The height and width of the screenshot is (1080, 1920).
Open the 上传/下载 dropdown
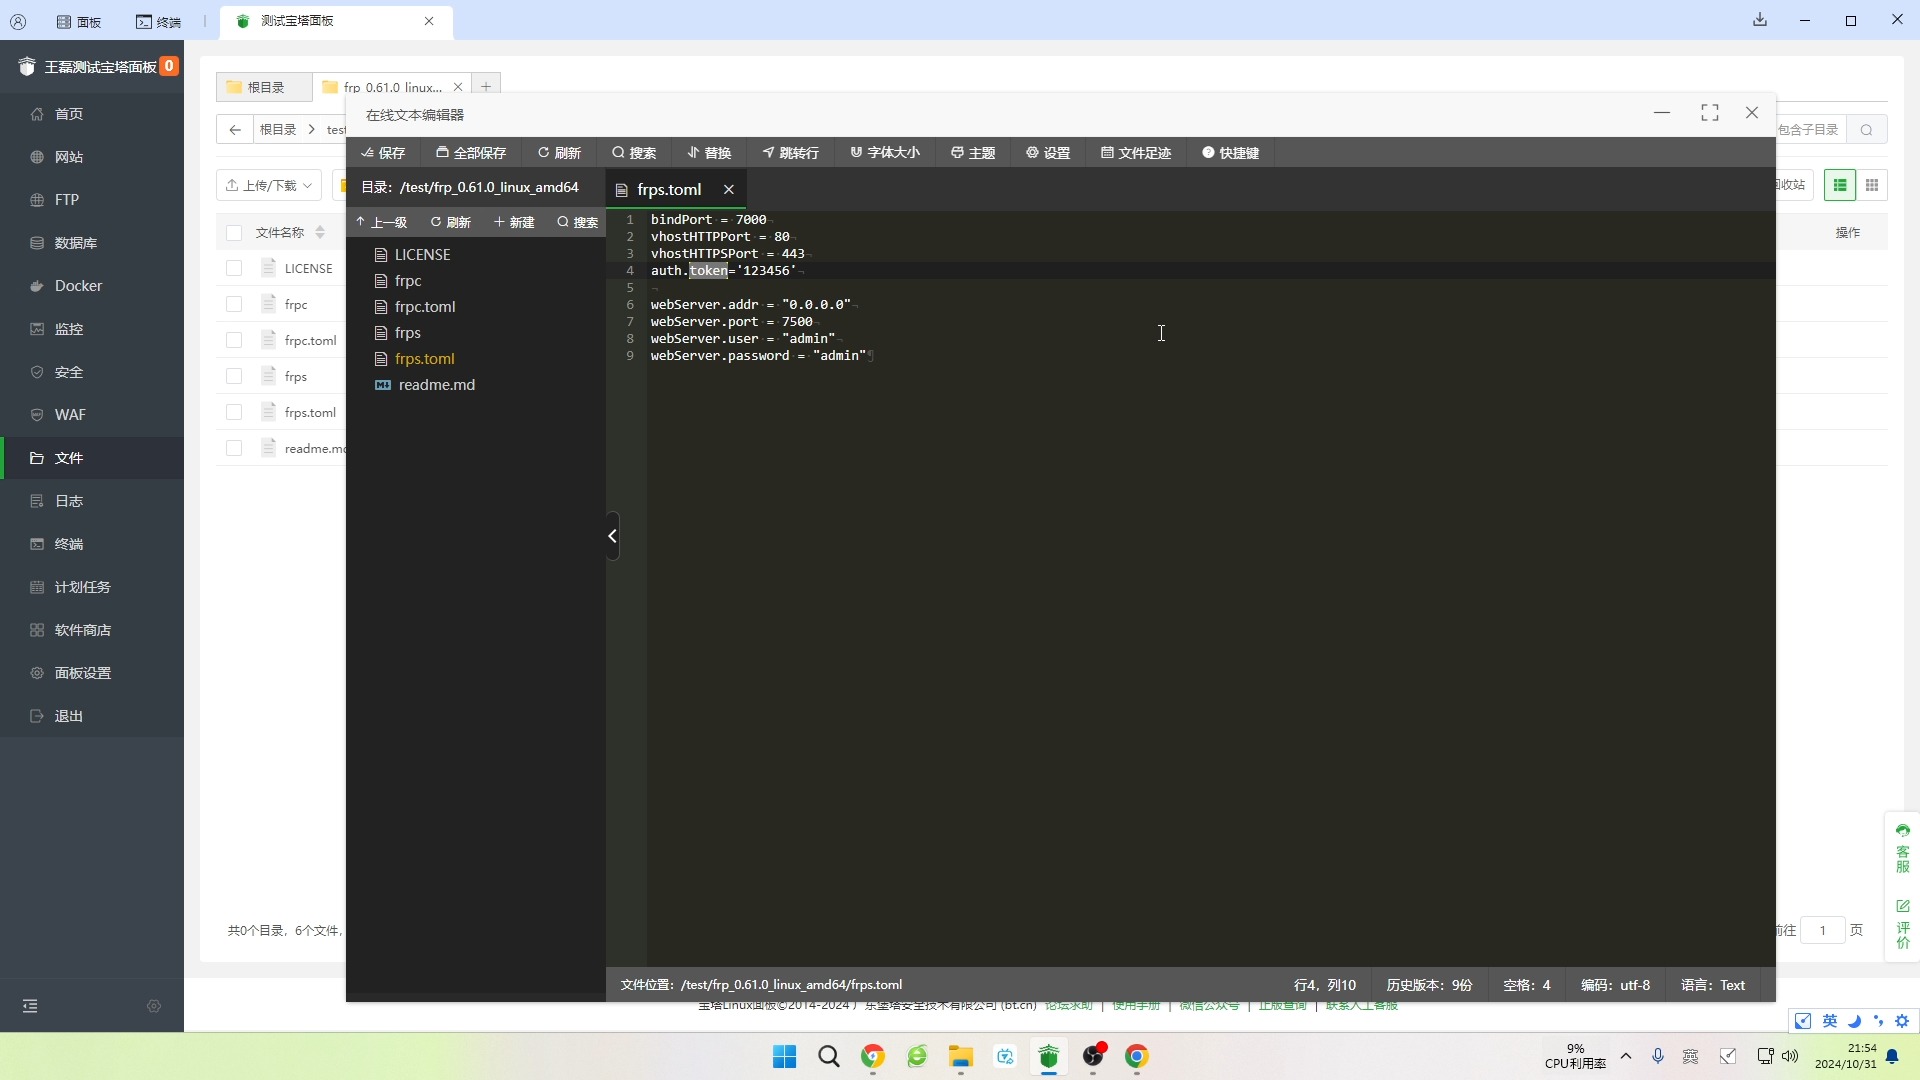click(x=269, y=185)
